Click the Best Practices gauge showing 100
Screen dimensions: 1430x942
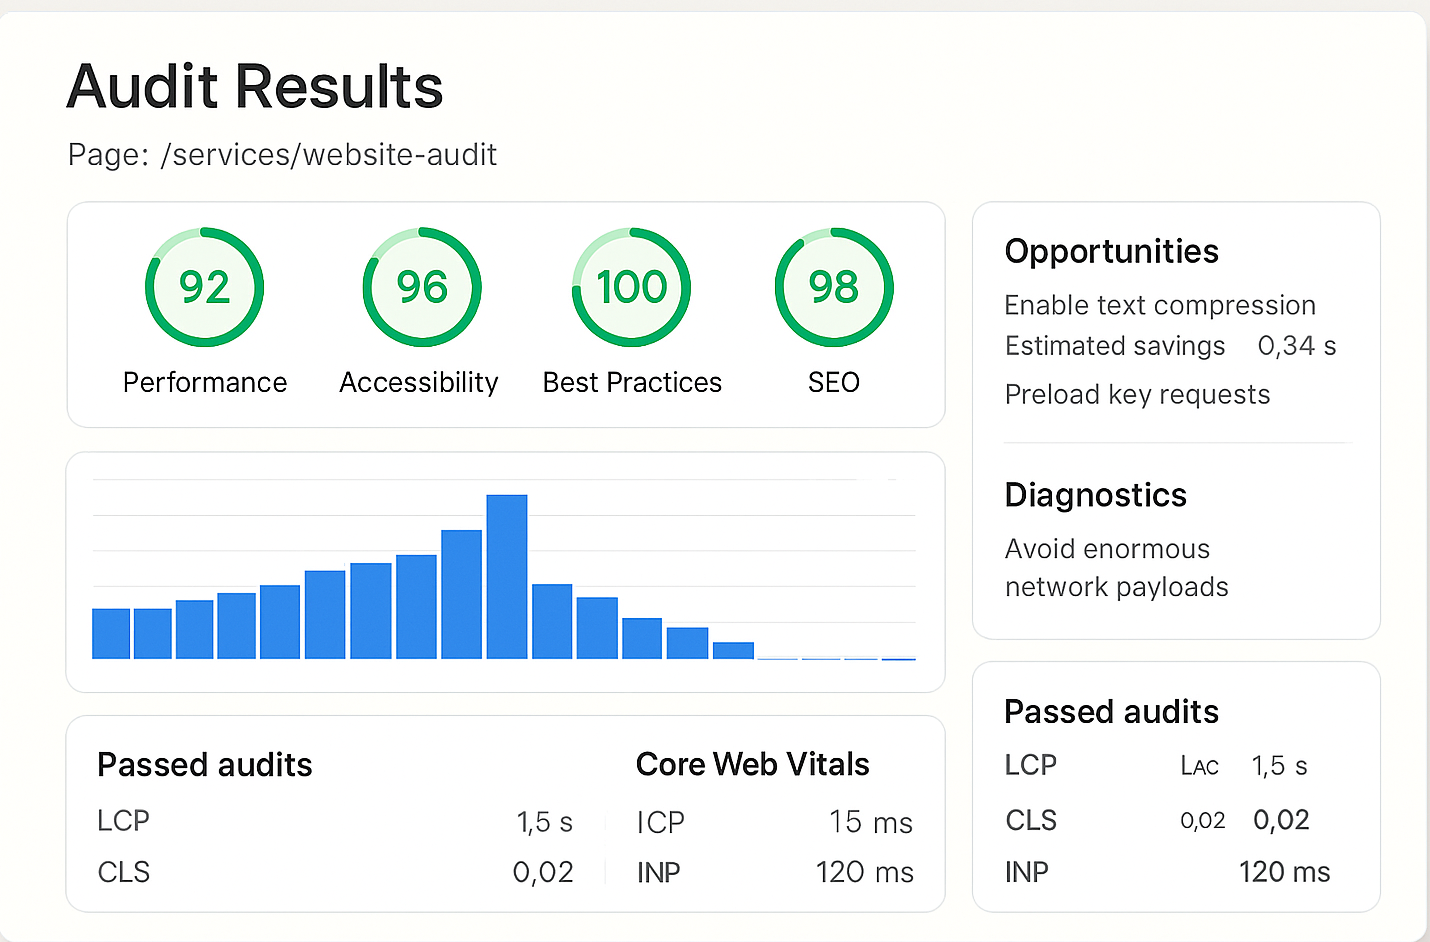click(631, 287)
